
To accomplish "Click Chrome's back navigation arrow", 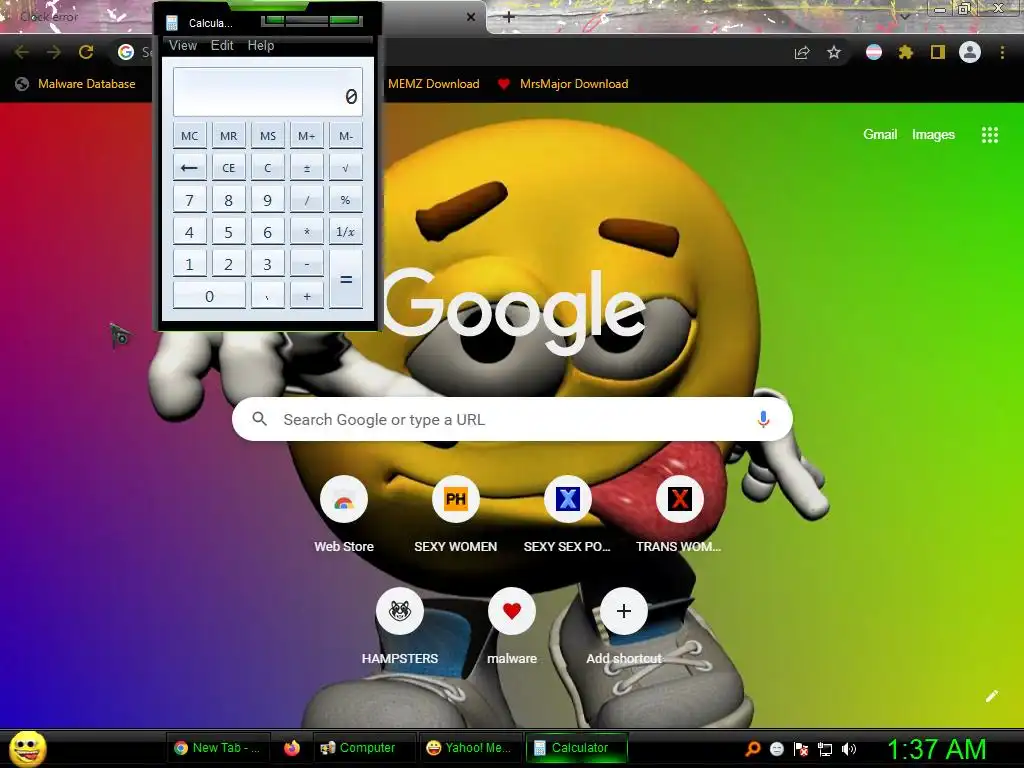I will (x=22, y=52).
